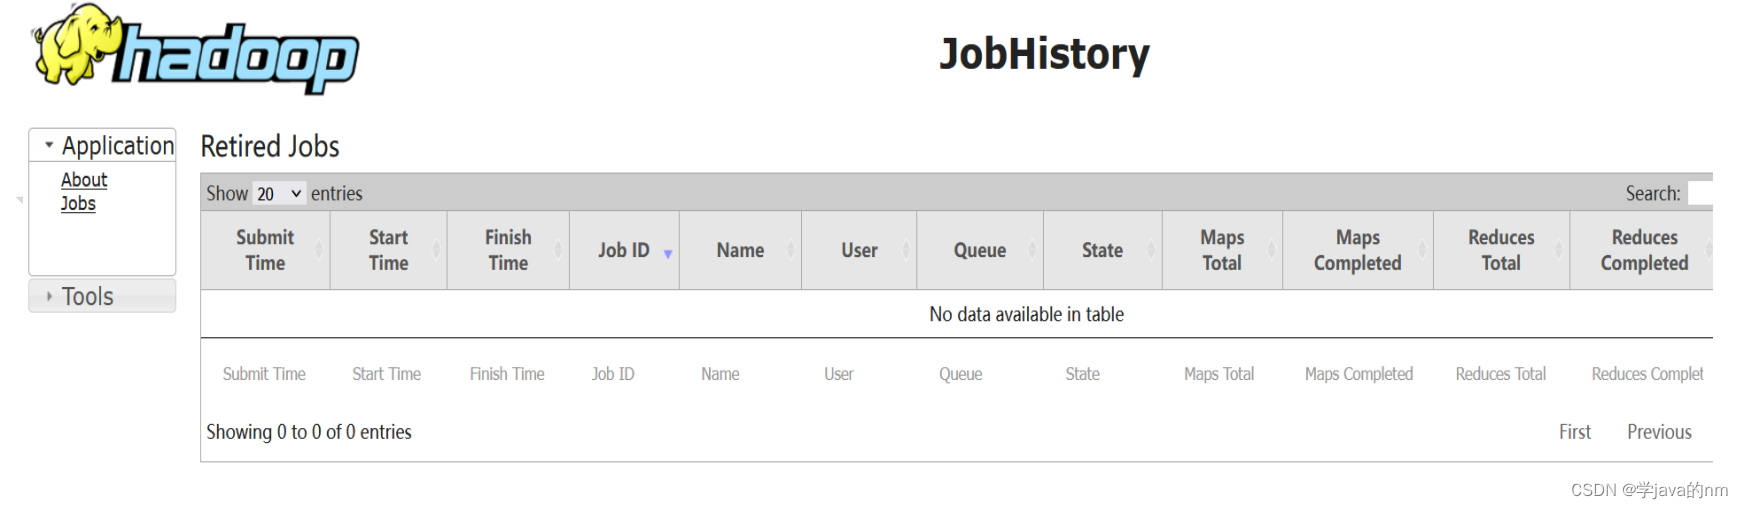
Task: Sort table by Maps Completed column
Action: click(x=1357, y=250)
